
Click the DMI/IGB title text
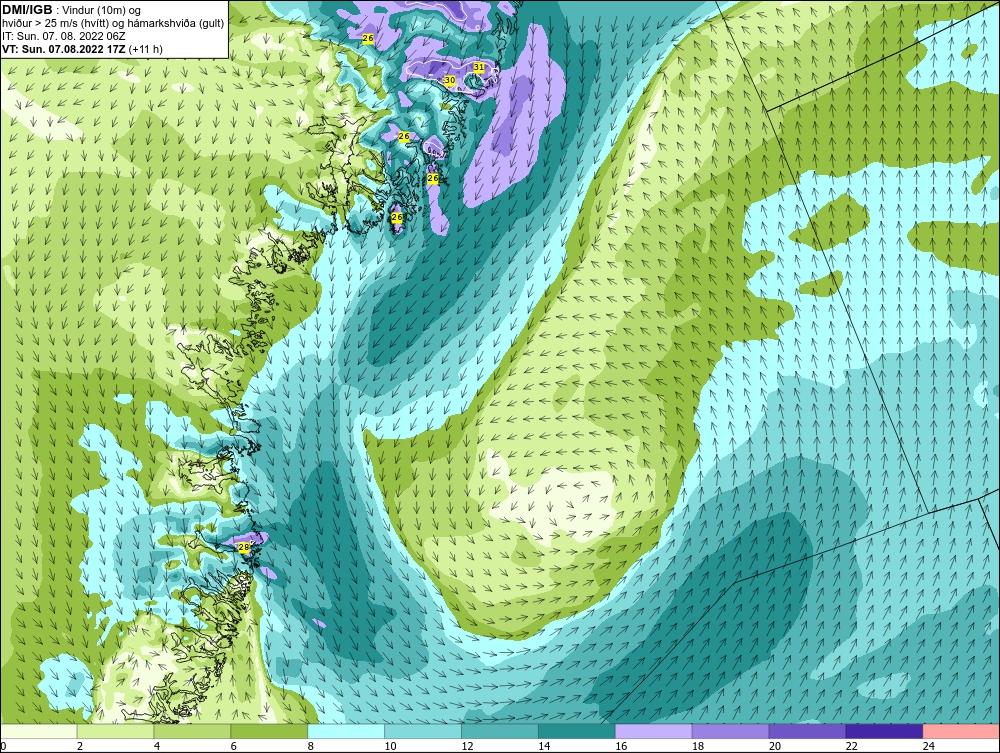[x=27, y=10]
